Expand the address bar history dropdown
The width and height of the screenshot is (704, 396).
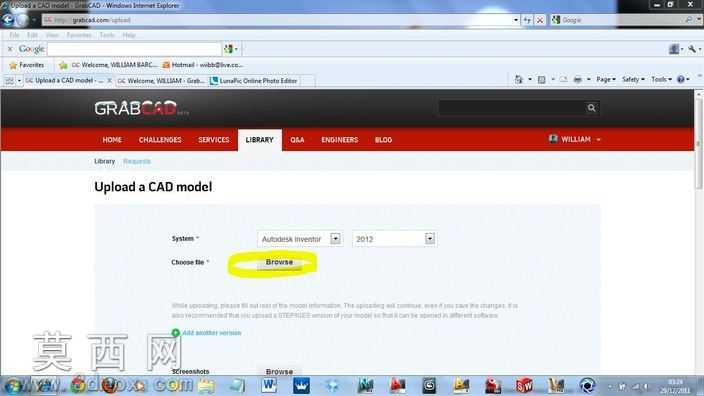pyautogui.click(x=515, y=20)
